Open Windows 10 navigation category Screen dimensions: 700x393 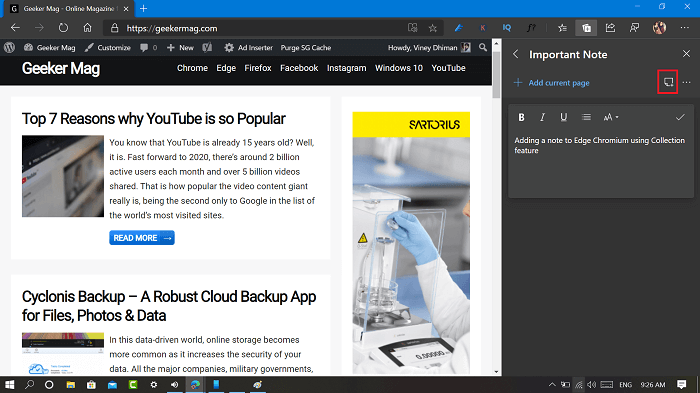point(399,68)
